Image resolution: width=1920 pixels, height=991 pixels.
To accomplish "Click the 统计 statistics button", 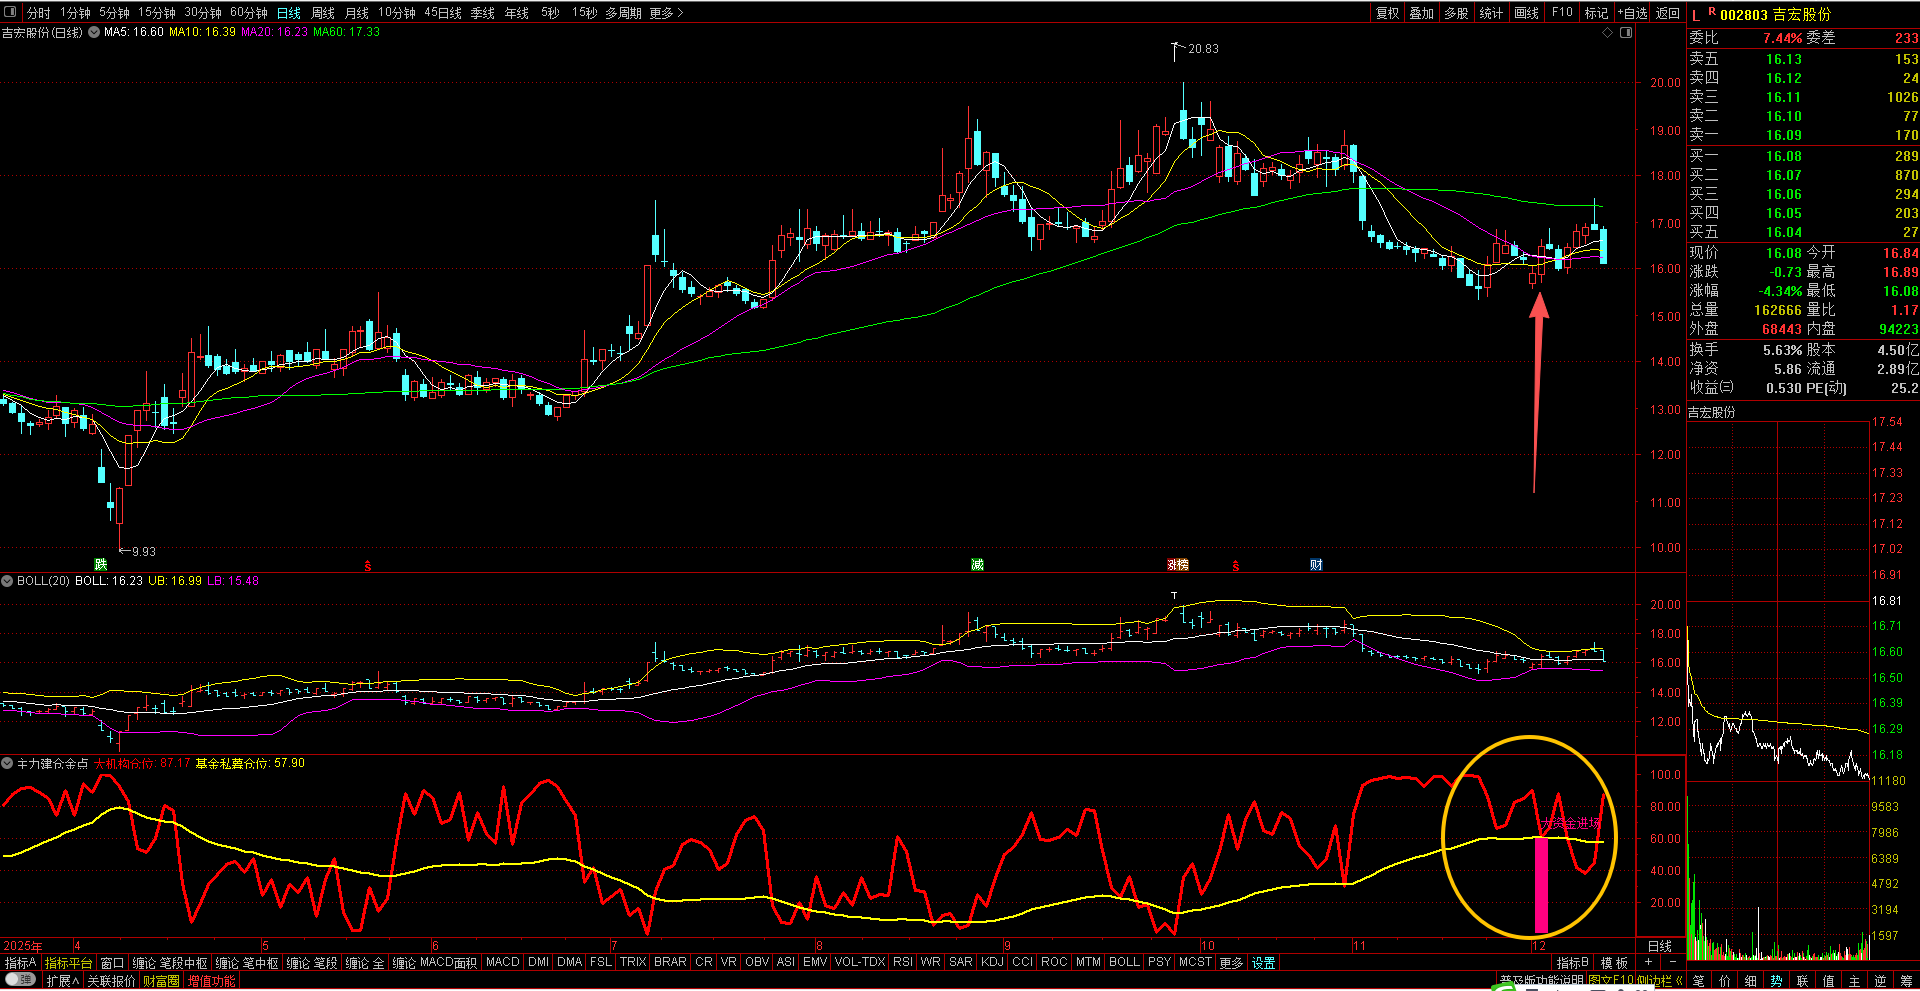I will click(1491, 13).
